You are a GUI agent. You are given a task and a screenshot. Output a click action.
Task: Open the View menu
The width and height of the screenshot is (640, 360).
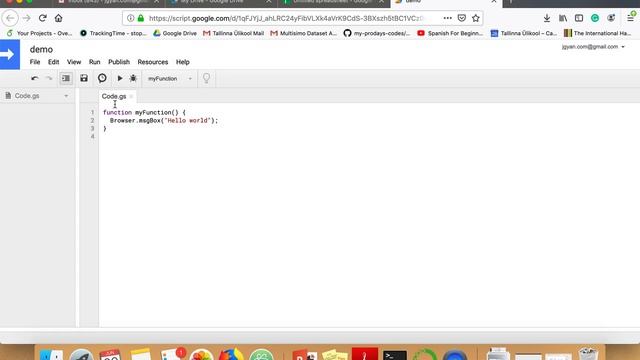coord(74,62)
